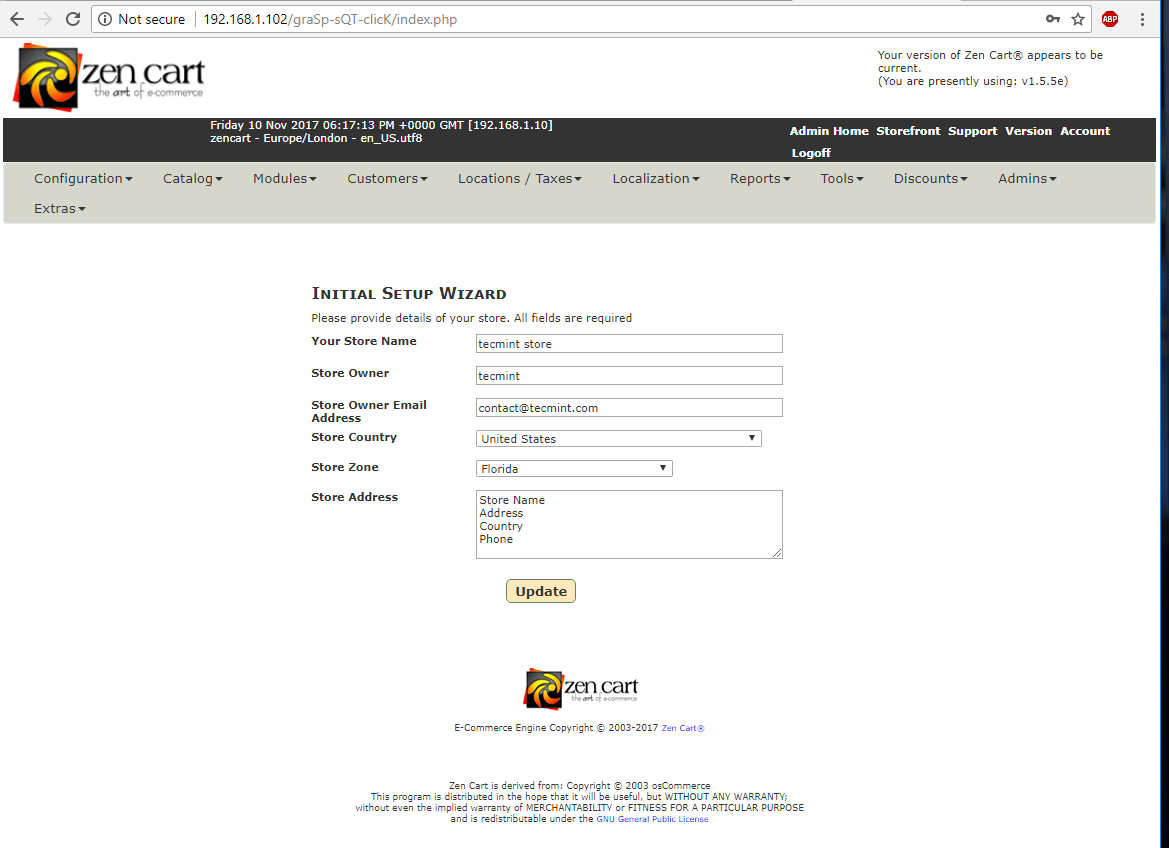The height and width of the screenshot is (848, 1169).
Task: Click the Version link
Action: coord(1028,131)
